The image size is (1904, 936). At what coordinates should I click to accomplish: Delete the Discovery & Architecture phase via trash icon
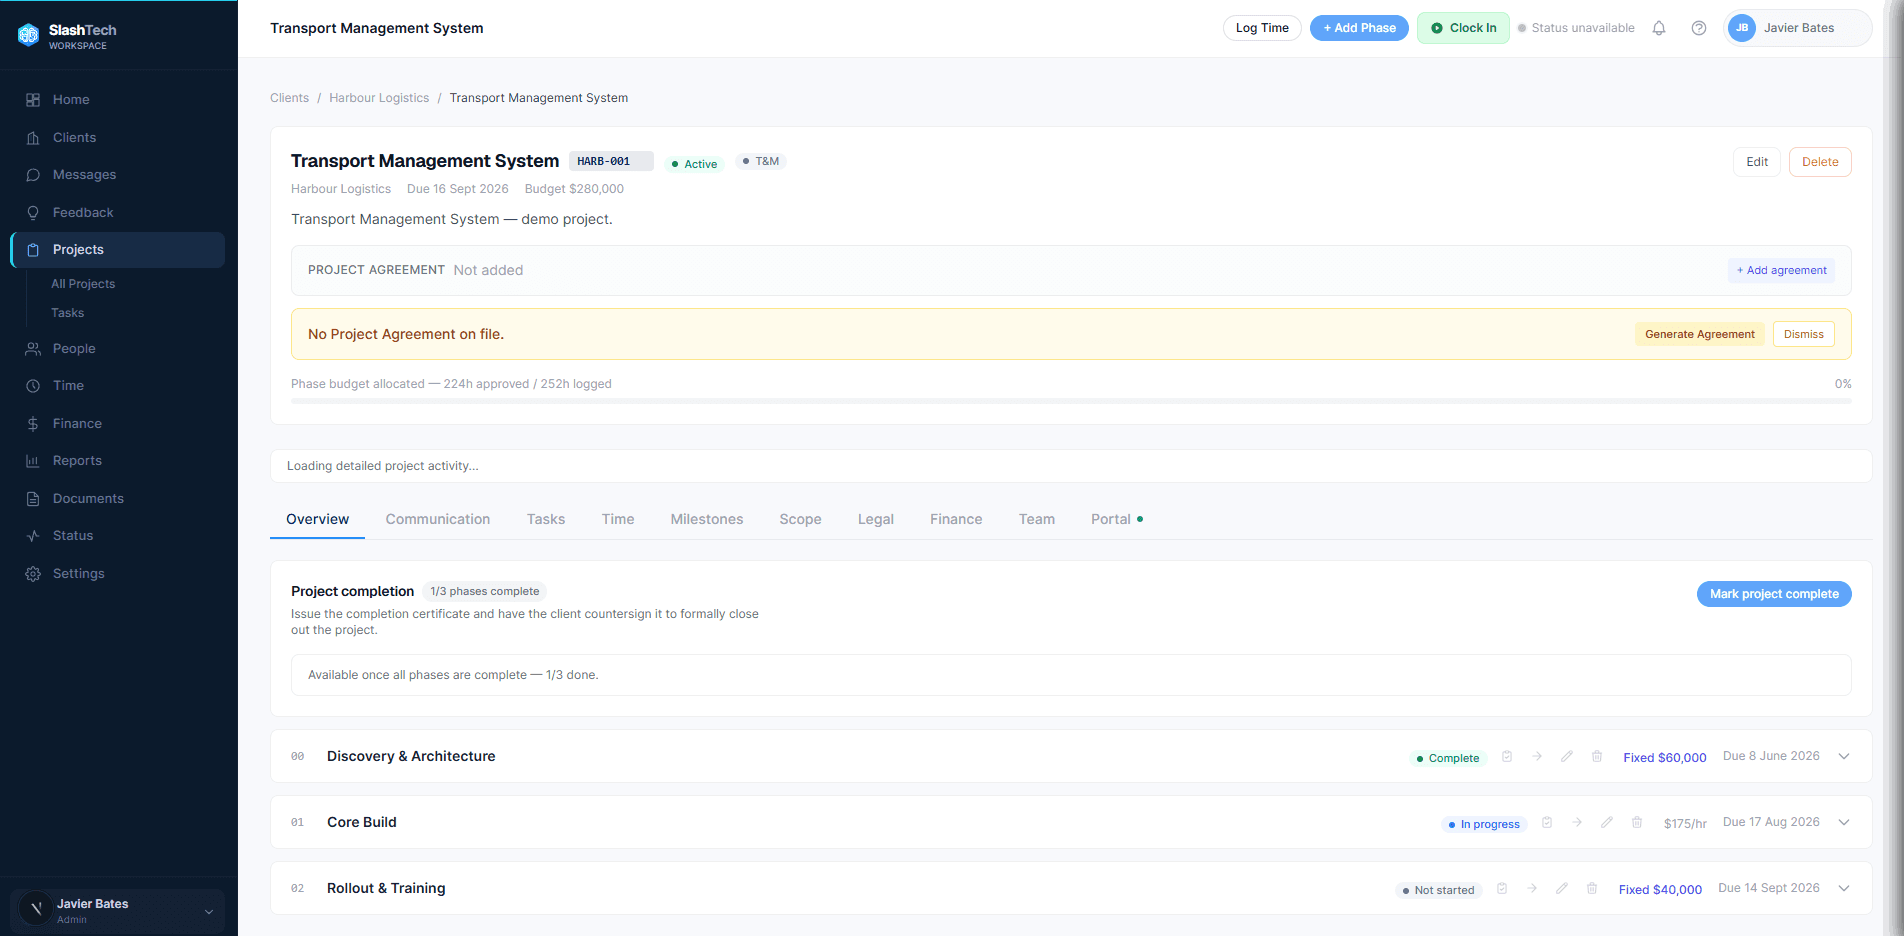pyautogui.click(x=1597, y=757)
